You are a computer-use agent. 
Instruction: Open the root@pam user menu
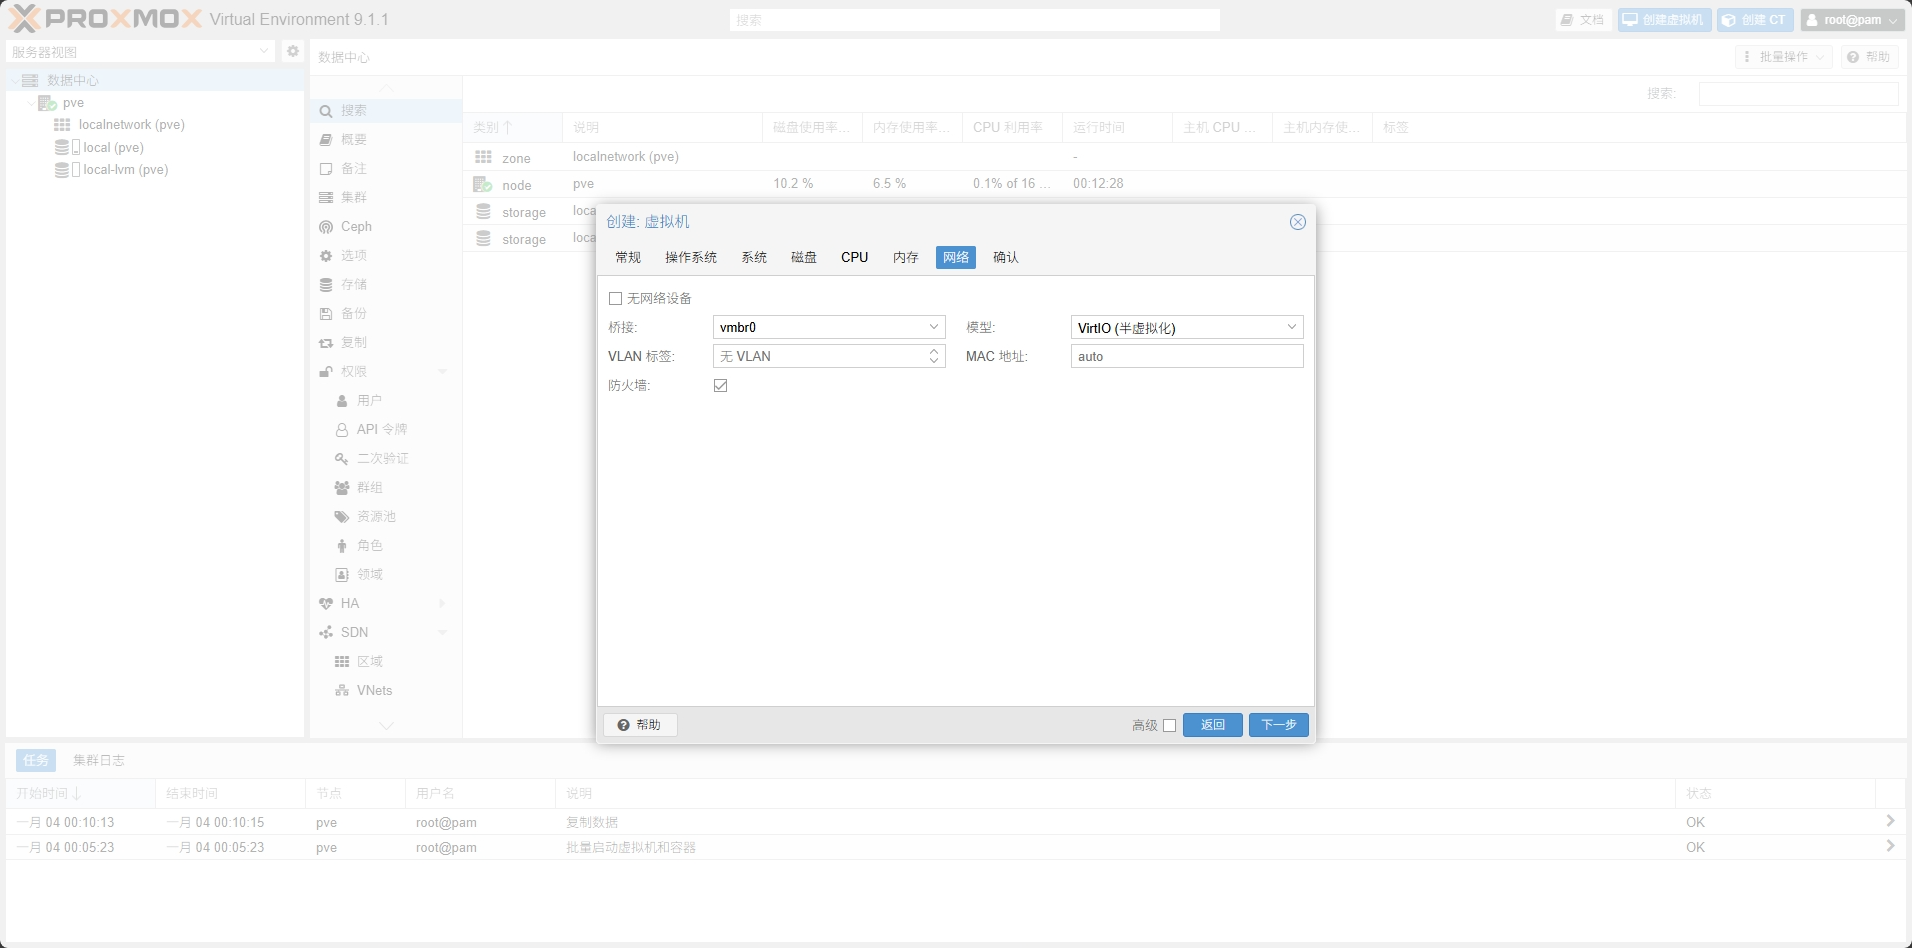click(x=1851, y=20)
